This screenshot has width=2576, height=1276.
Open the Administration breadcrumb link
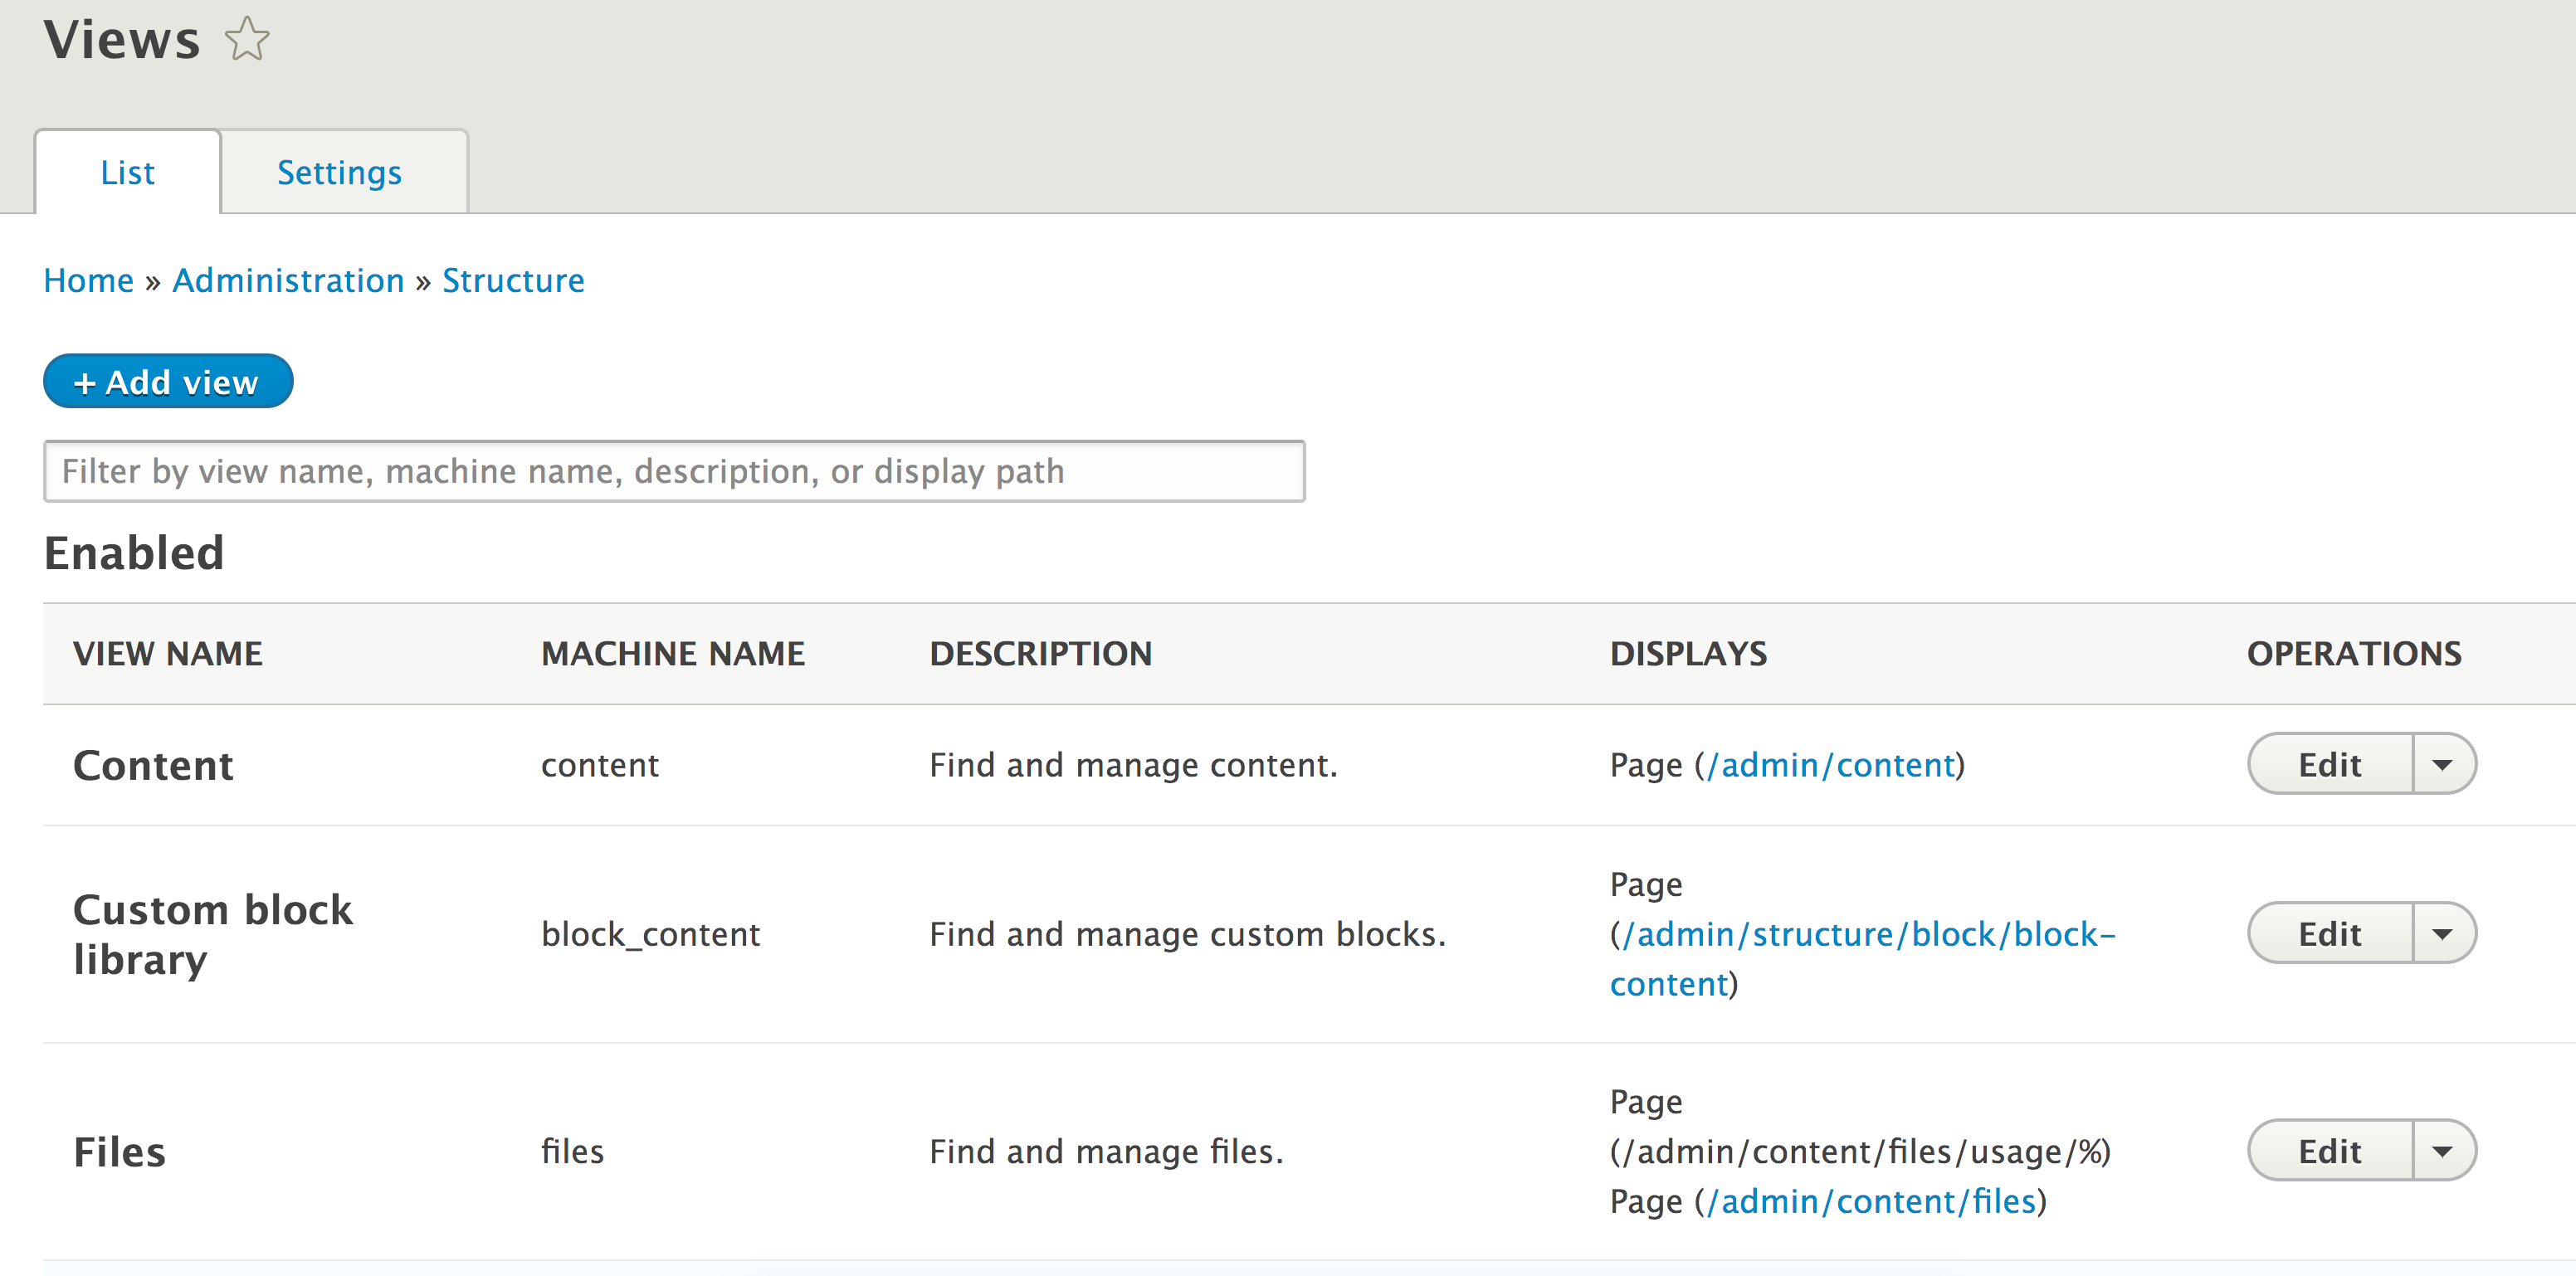(288, 280)
